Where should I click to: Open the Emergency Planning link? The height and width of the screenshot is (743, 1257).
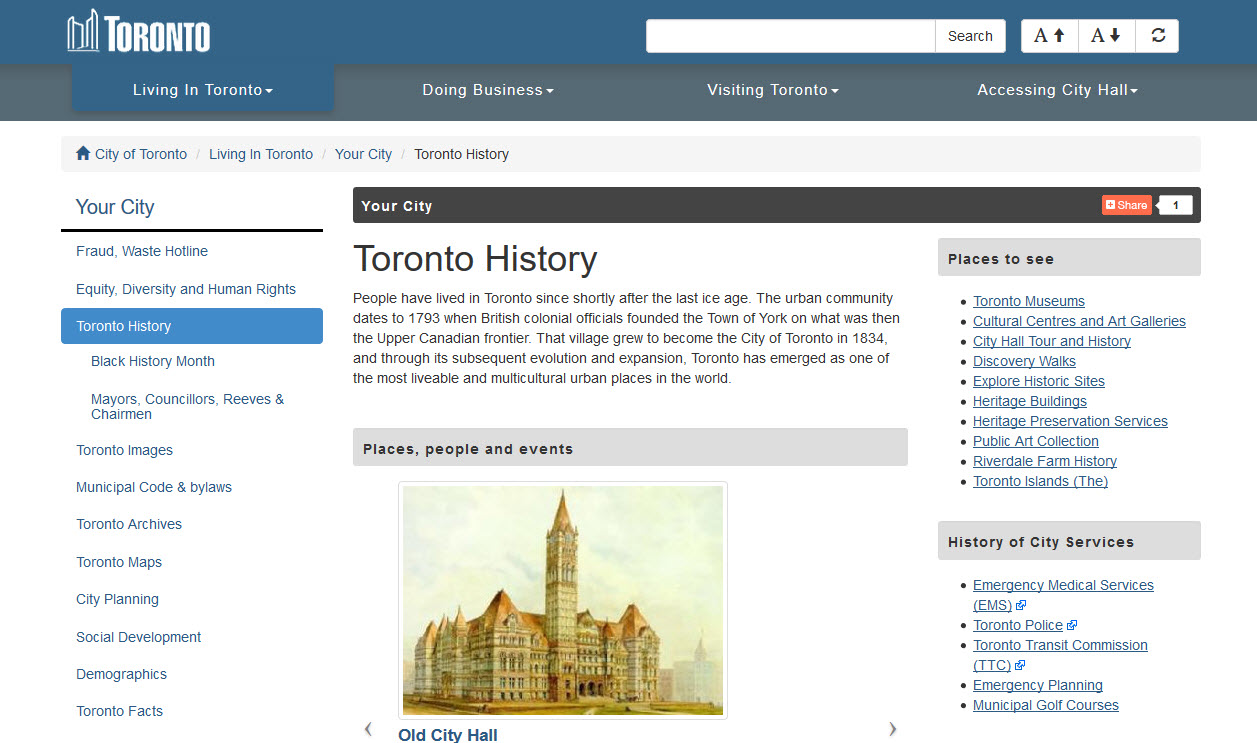(1038, 685)
